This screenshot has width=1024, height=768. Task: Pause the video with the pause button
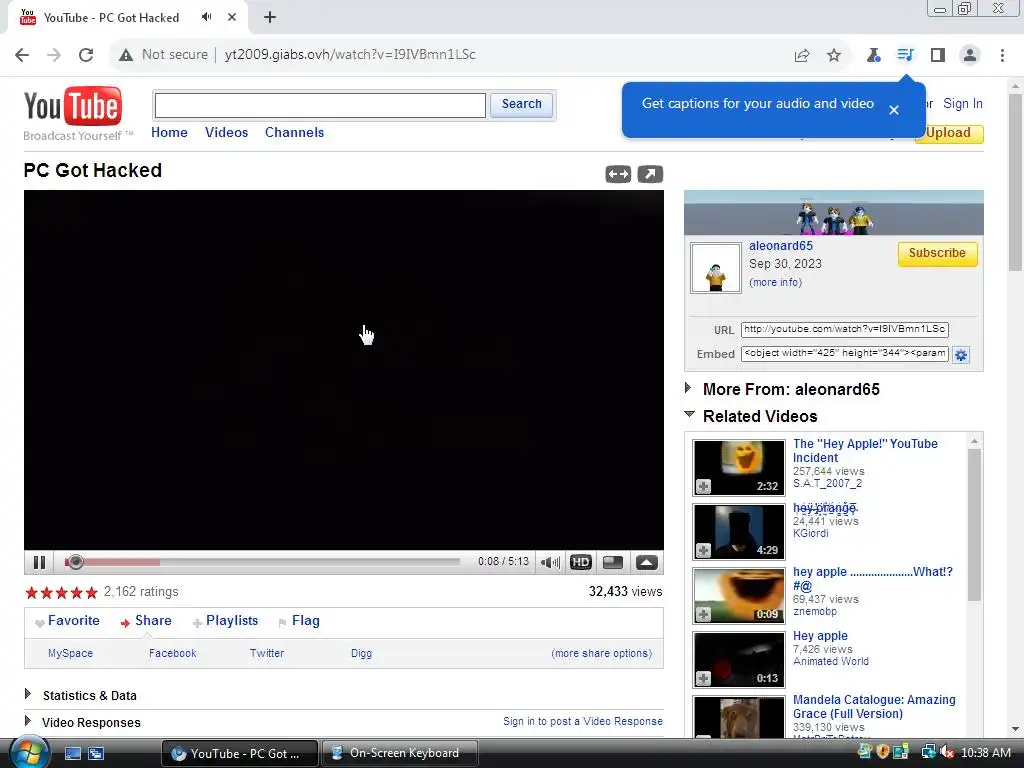pyautogui.click(x=39, y=562)
